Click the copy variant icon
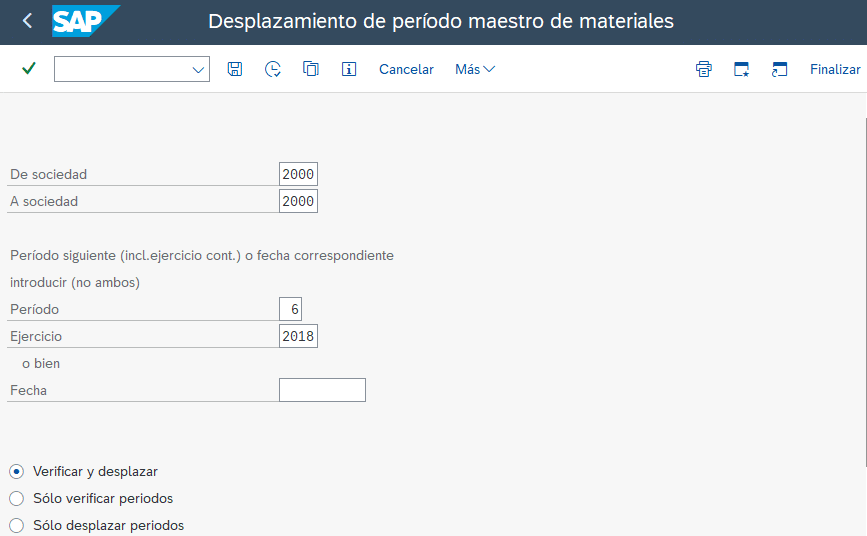 (x=311, y=69)
